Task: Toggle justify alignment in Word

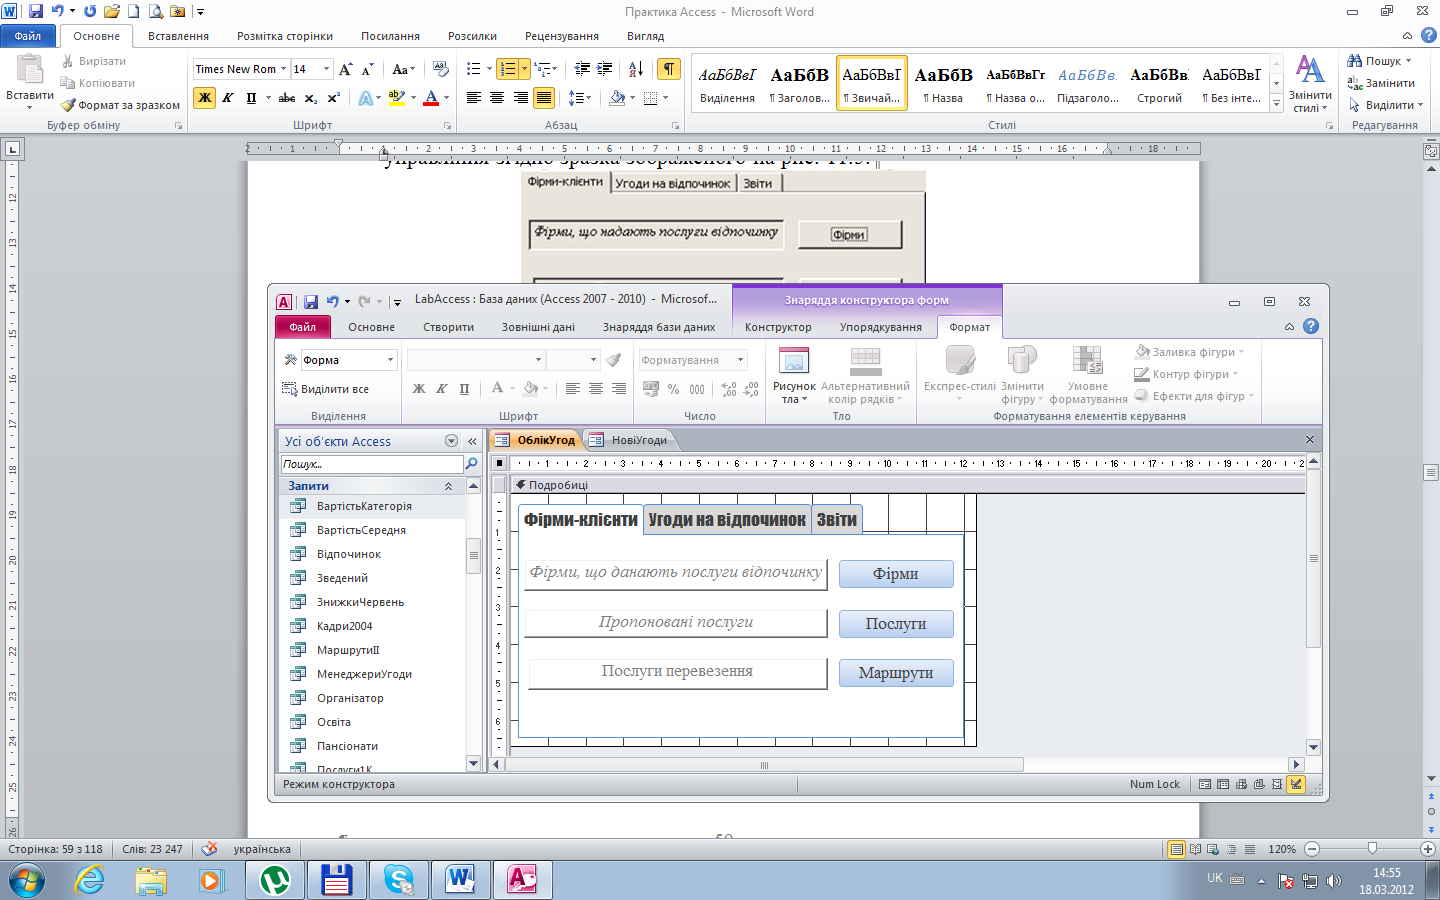Action: 544,98
